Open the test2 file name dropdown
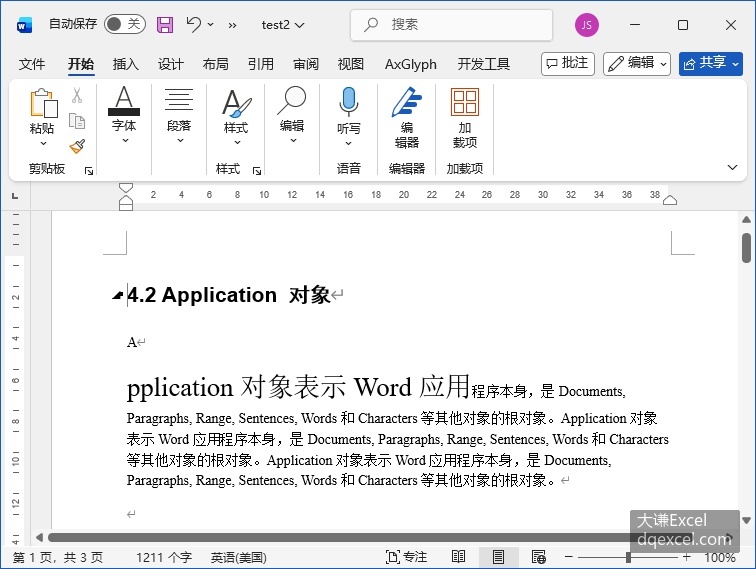This screenshot has width=756, height=569. click(x=283, y=25)
